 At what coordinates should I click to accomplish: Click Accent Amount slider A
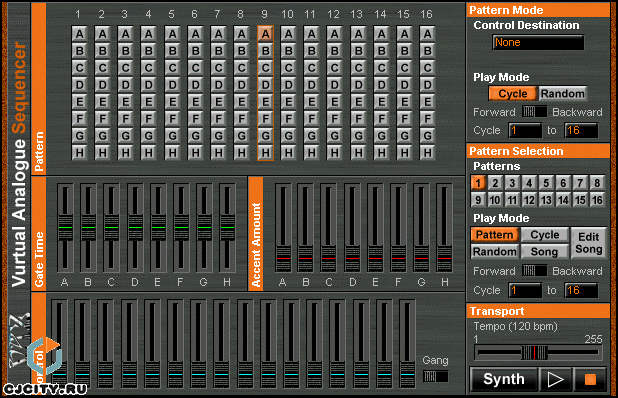[x=283, y=258]
